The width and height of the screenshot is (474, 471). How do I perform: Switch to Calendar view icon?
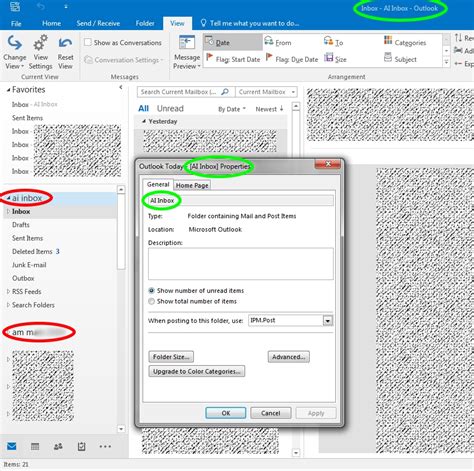35,446
